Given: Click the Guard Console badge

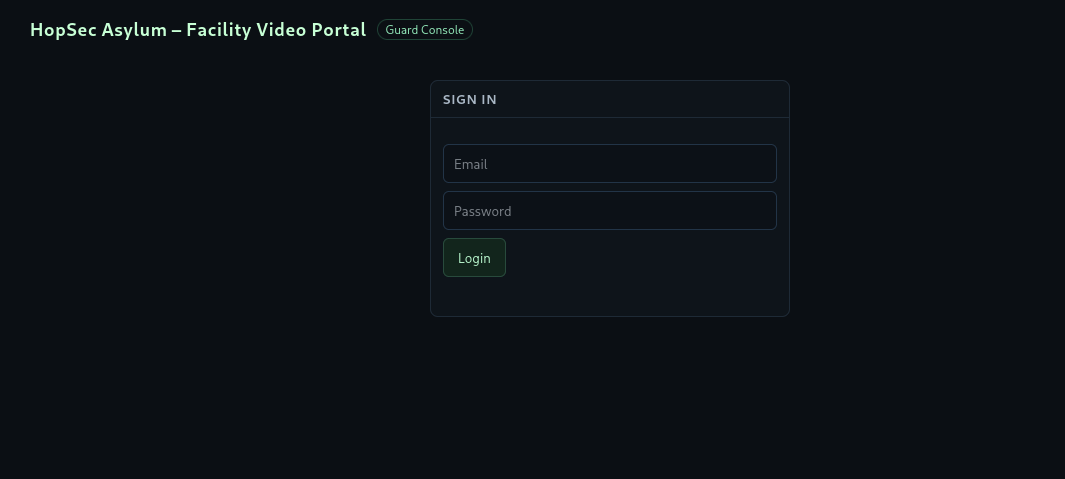Looking at the screenshot, I should 424,30.
